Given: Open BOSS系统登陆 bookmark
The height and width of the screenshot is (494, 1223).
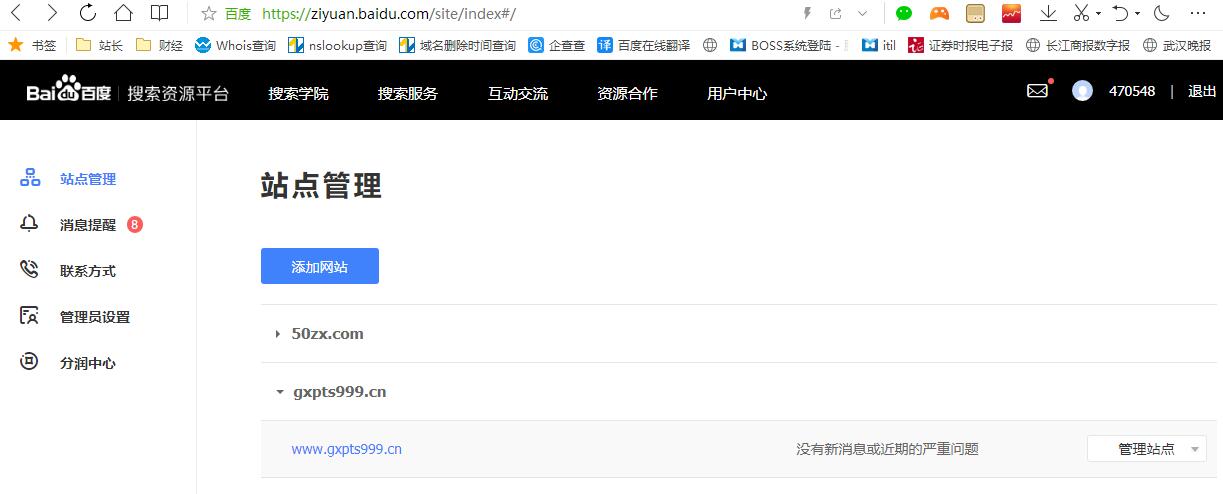Looking at the screenshot, I should pyautogui.click(x=789, y=45).
